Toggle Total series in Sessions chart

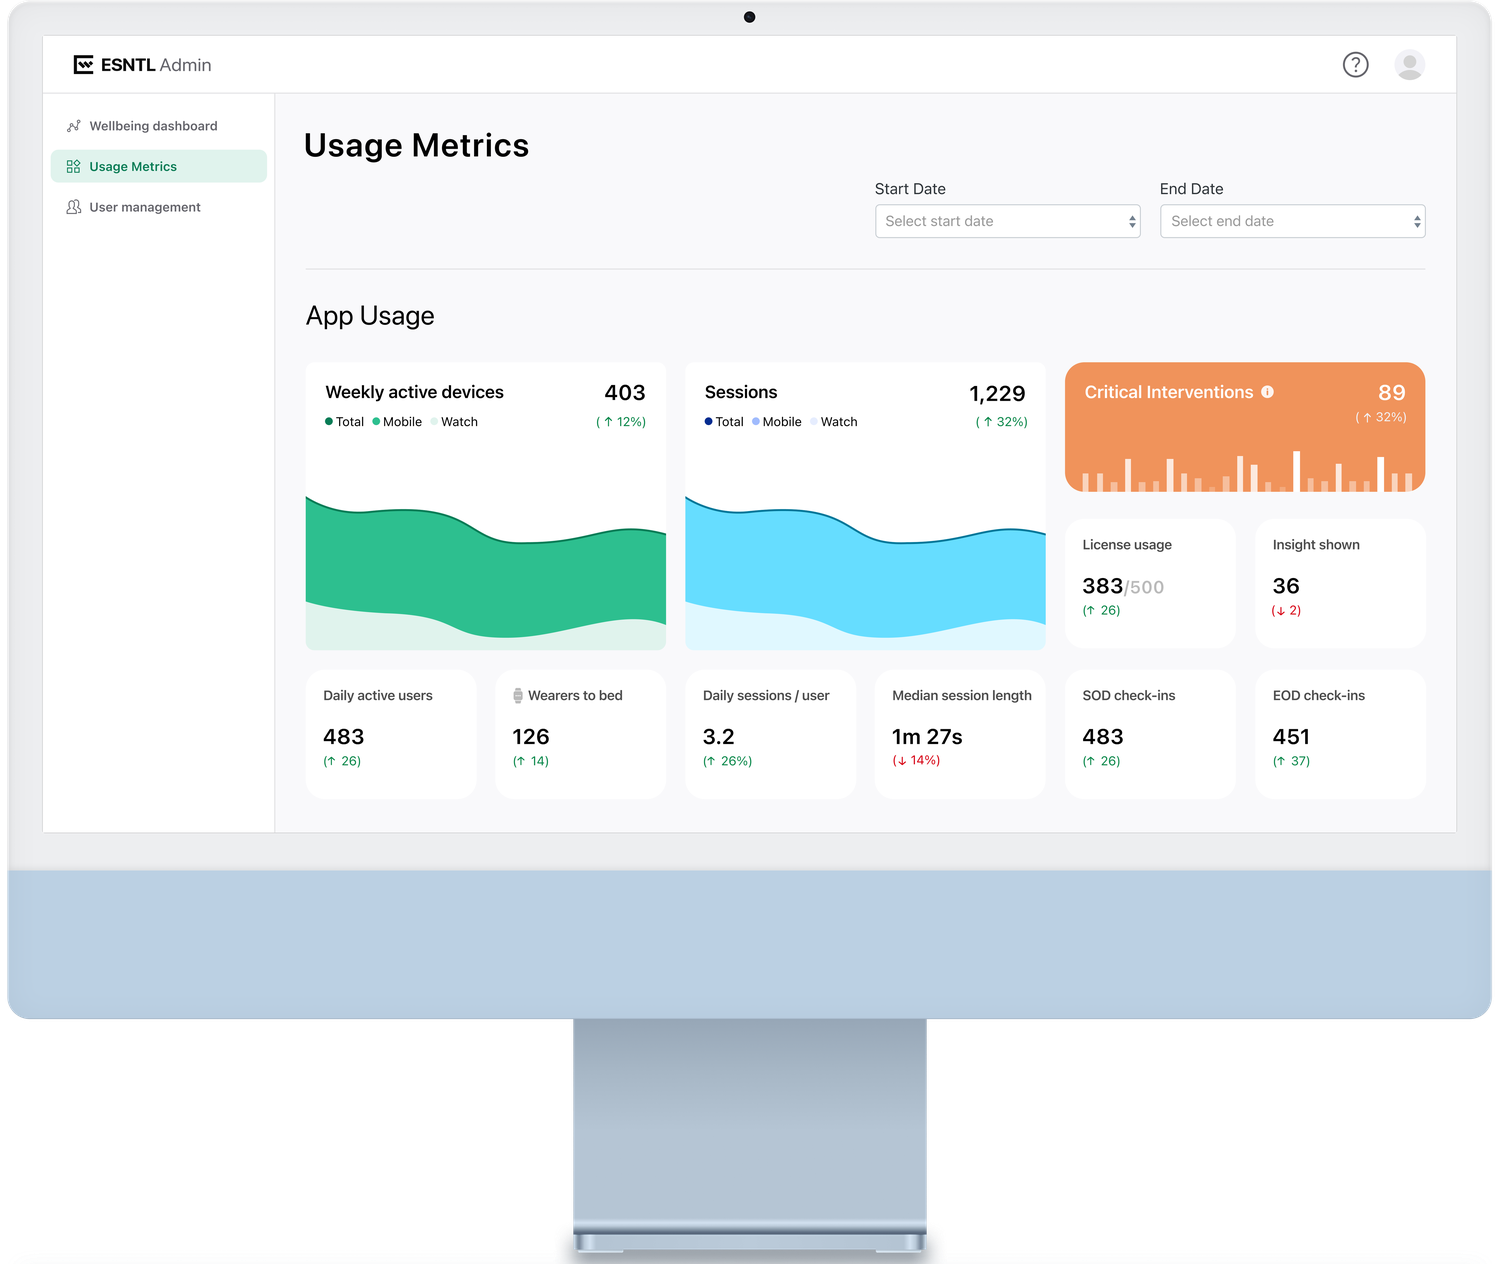click(x=724, y=422)
